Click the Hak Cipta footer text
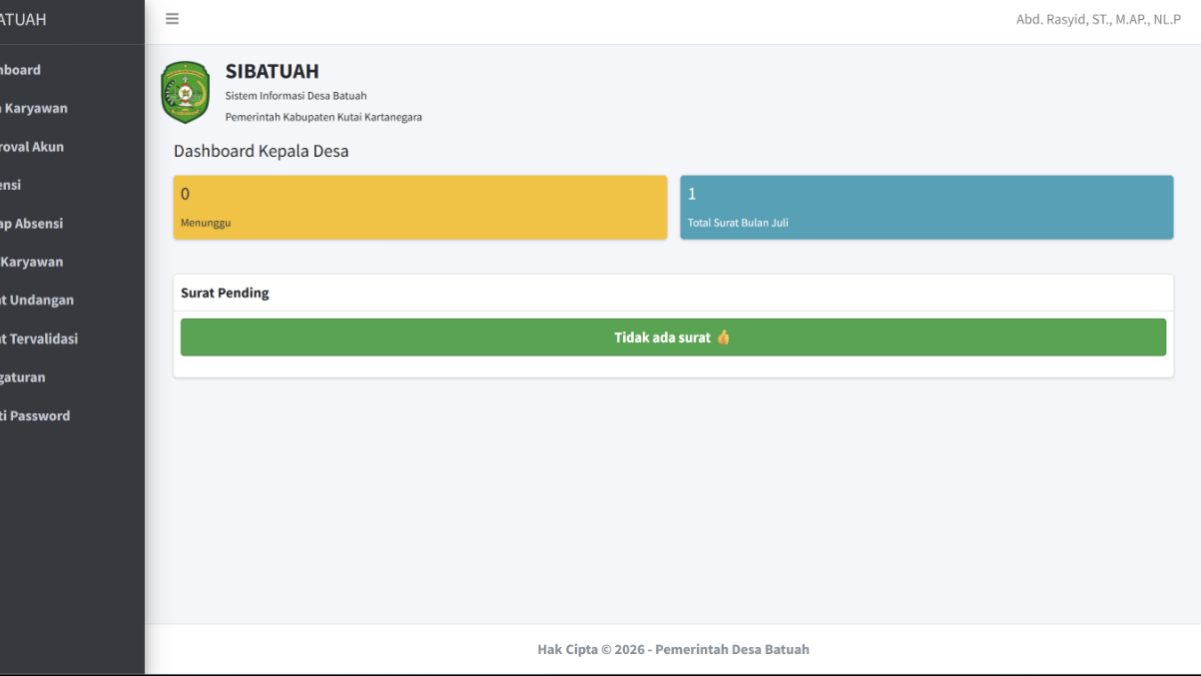Image resolution: width=1201 pixels, height=676 pixels. click(x=673, y=649)
